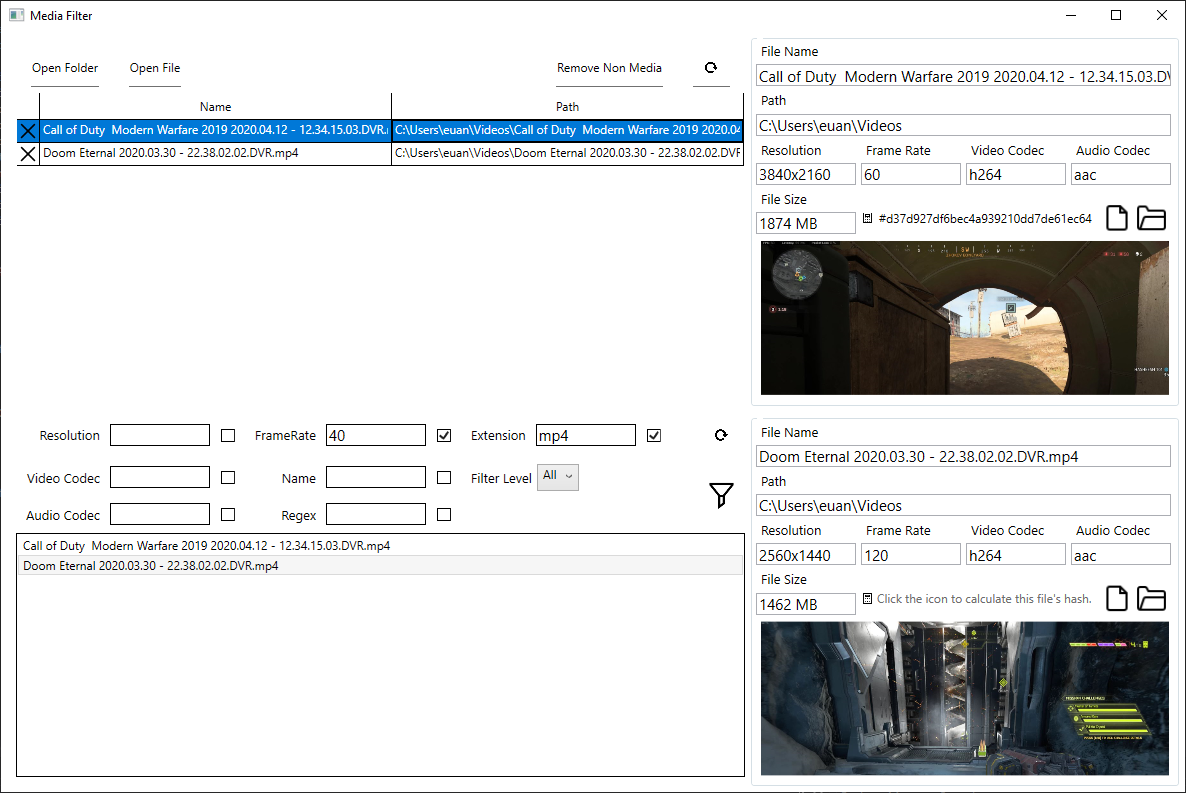Open the containing folder for the Call of Duty file

pyautogui.click(x=1151, y=218)
